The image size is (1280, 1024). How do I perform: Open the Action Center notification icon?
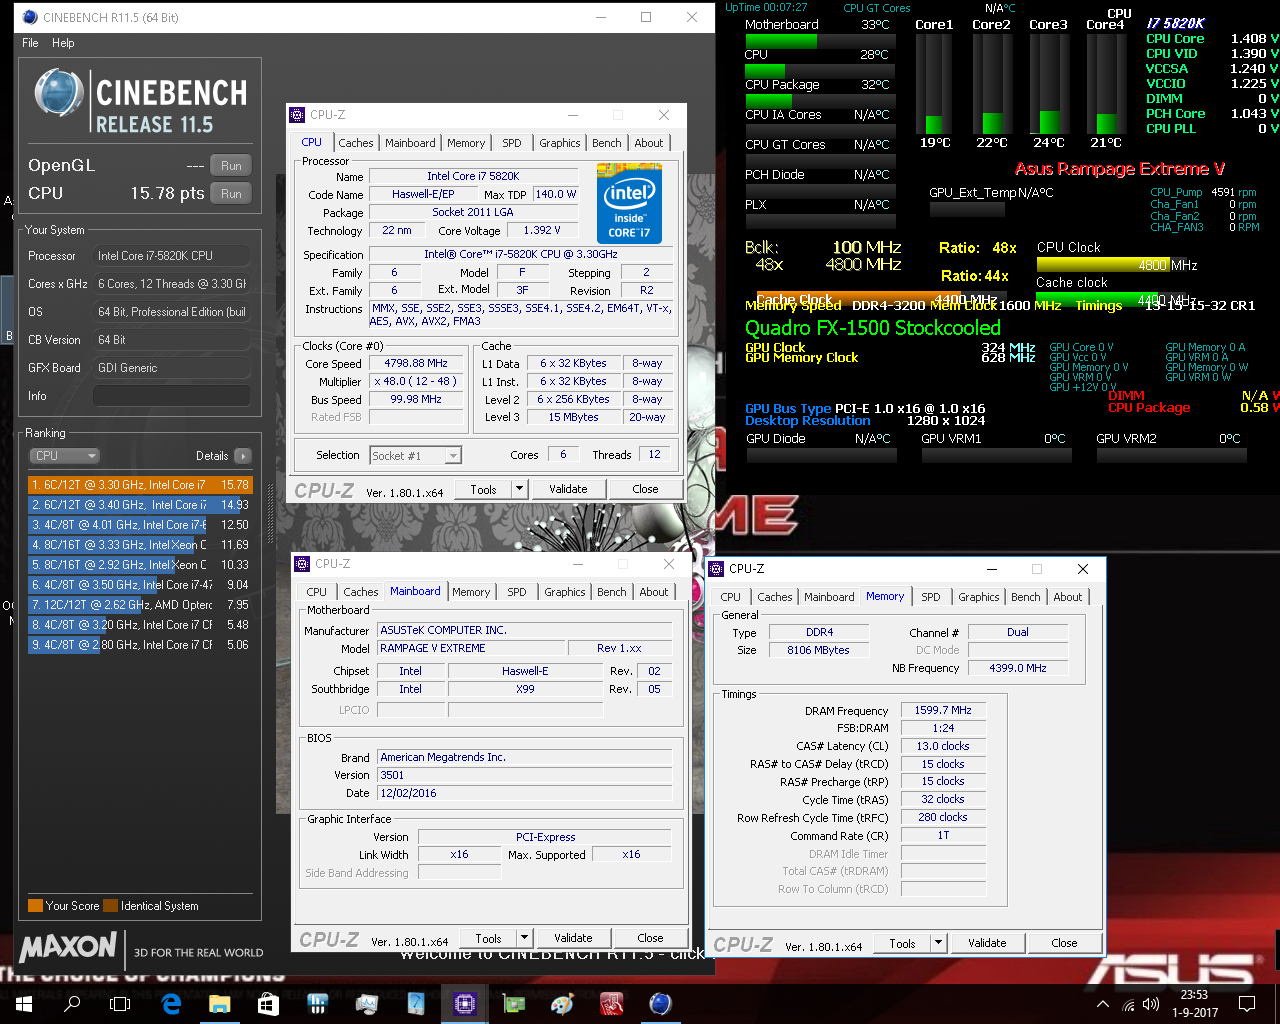tap(1247, 1003)
